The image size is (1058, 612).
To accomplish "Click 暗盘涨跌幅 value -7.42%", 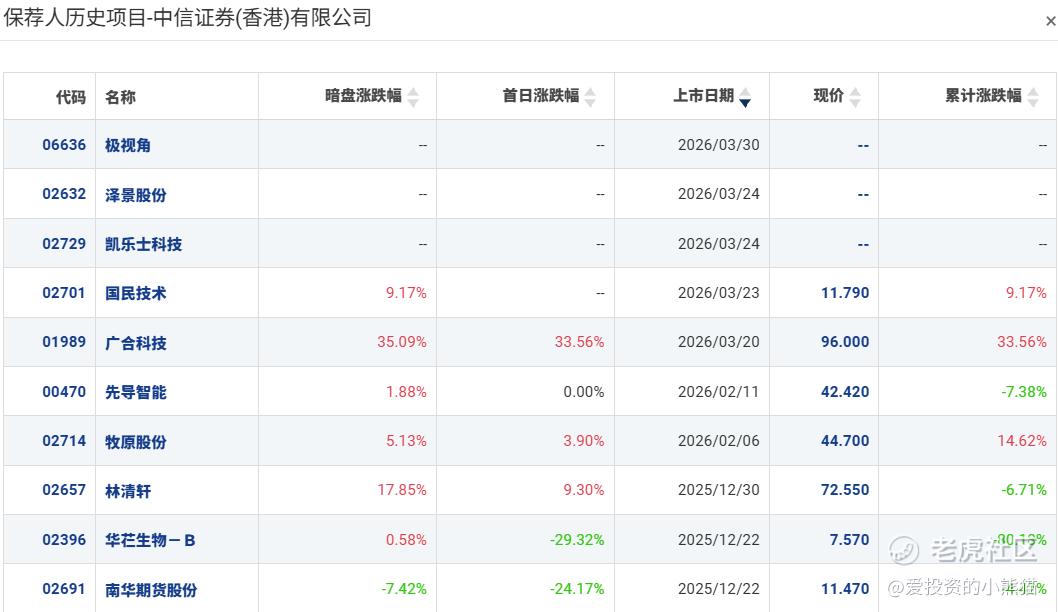I will click(403, 589).
